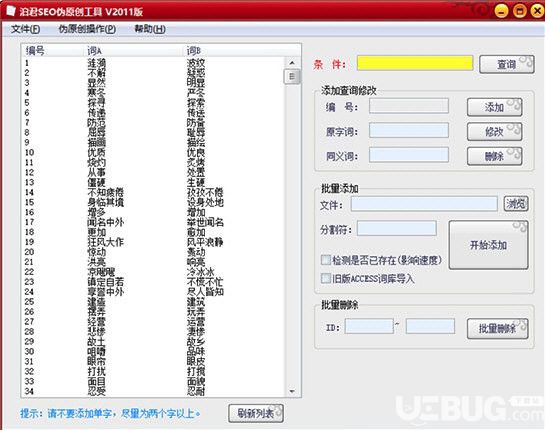
Task: Open the 帮助(H) menu
Action: click(150, 29)
